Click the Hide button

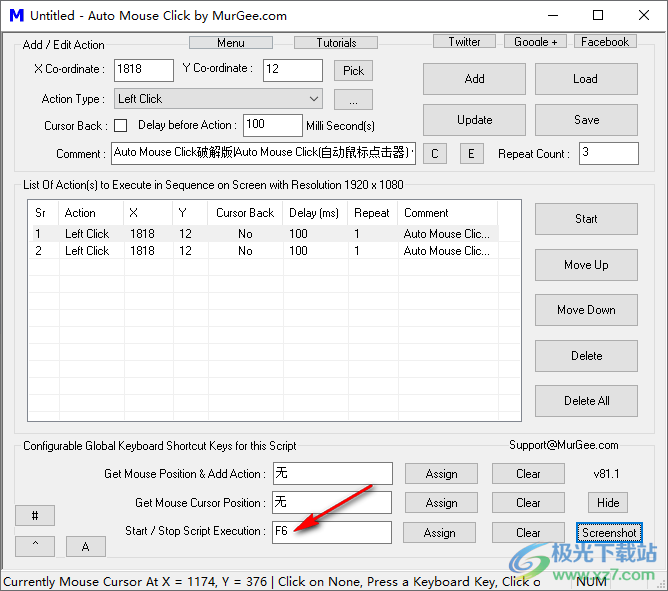point(608,503)
